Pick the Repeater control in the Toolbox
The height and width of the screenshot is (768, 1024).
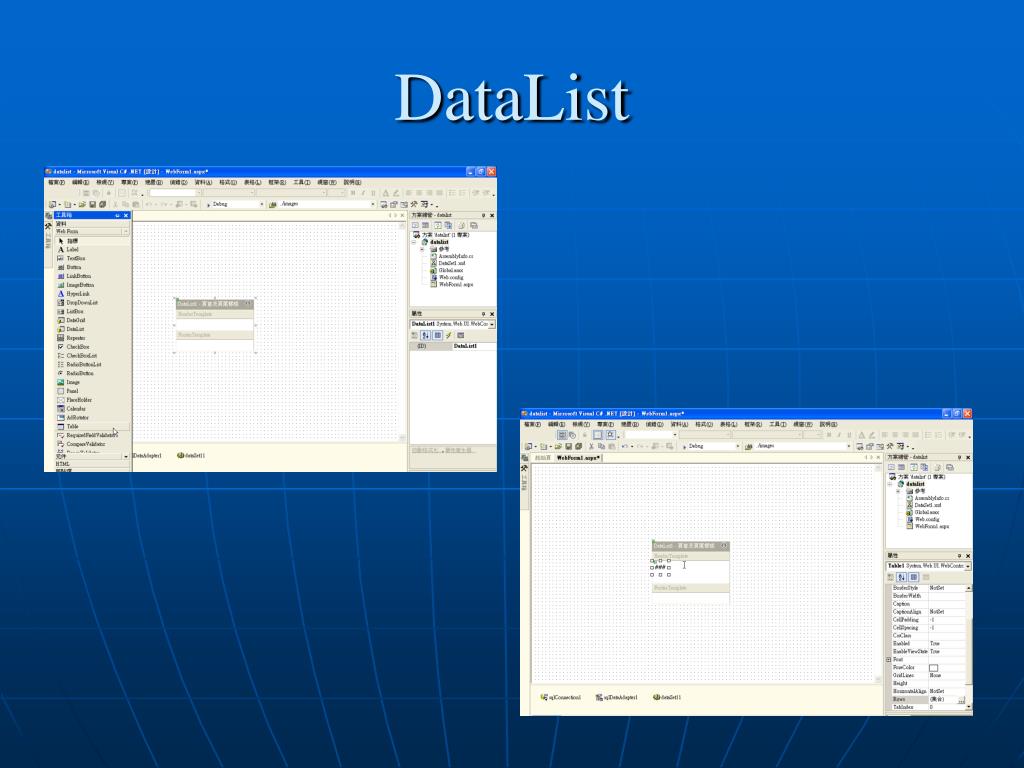(71, 338)
